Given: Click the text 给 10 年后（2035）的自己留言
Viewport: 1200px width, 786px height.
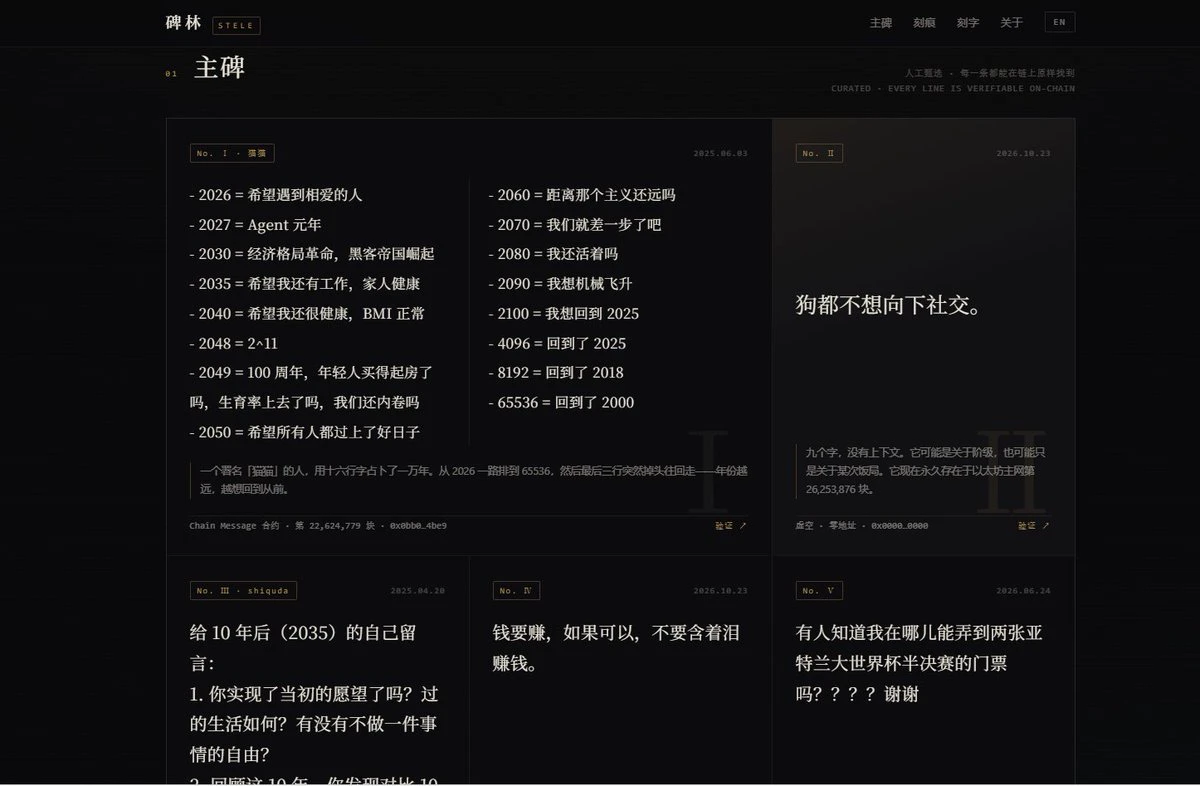Looking at the screenshot, I should point(303,648).
